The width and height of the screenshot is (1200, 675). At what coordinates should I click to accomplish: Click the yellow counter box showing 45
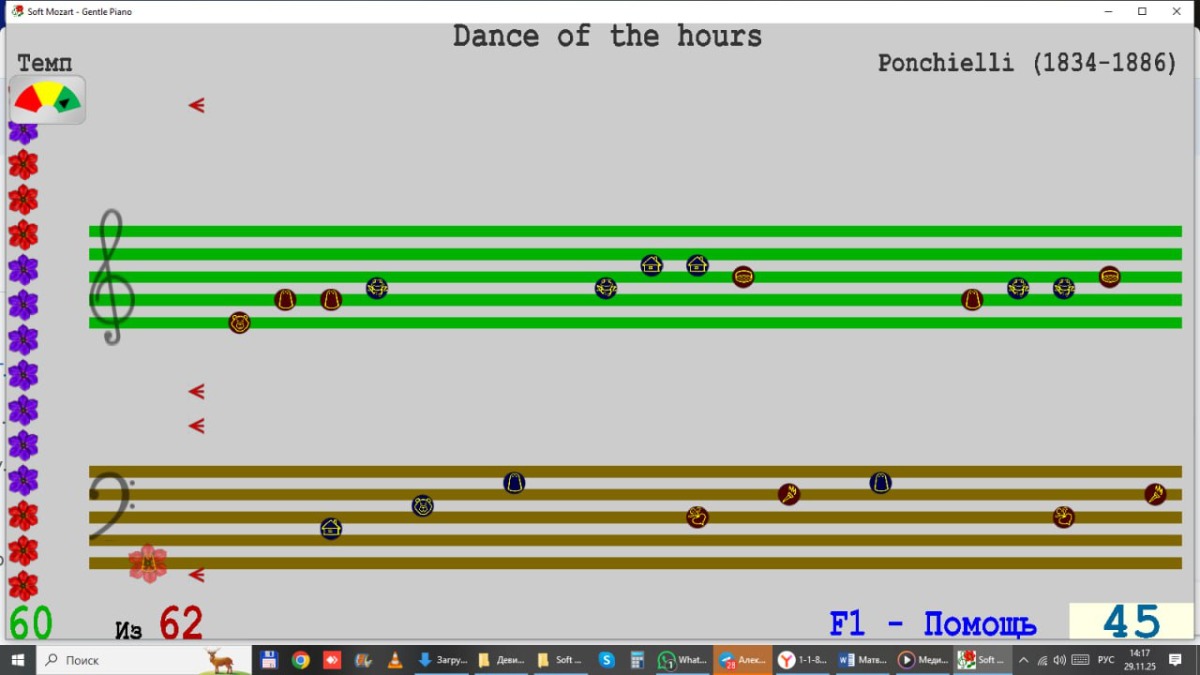pyautogui.click(x=1131, y=622)
